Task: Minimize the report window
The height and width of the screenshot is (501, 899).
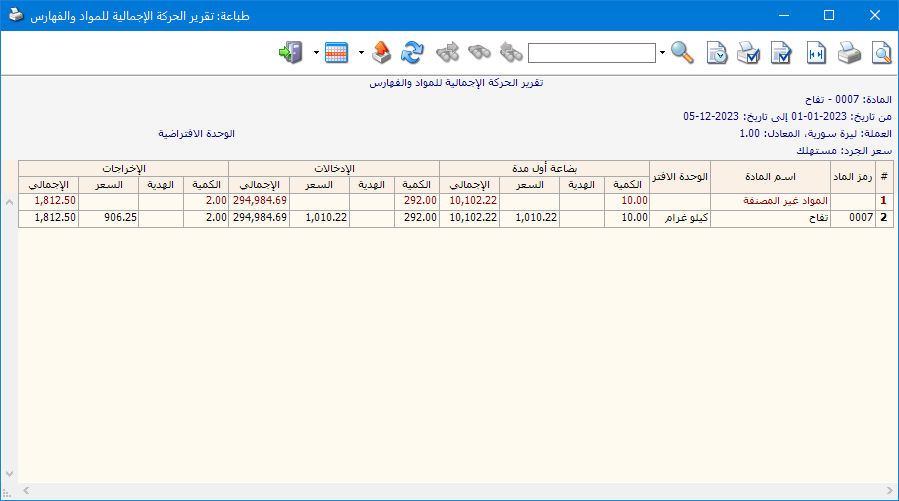Action: pyautogui.click(x=784, y=15)
